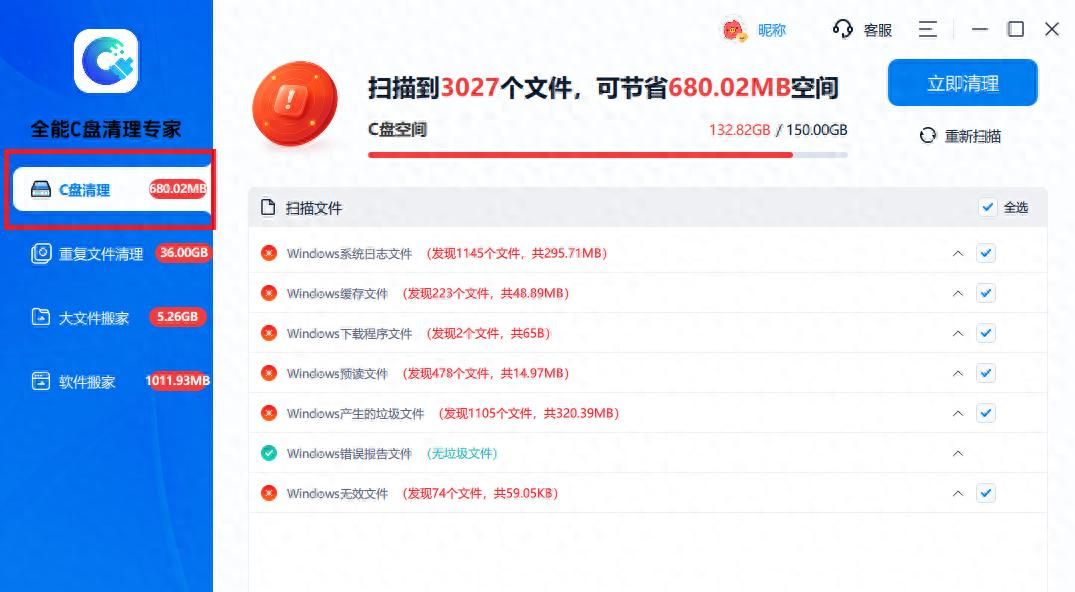Screen dimensions: 1075x592
Task: Click red status icon for Windows产生的垃圾文件
Action: click(269, 413)
